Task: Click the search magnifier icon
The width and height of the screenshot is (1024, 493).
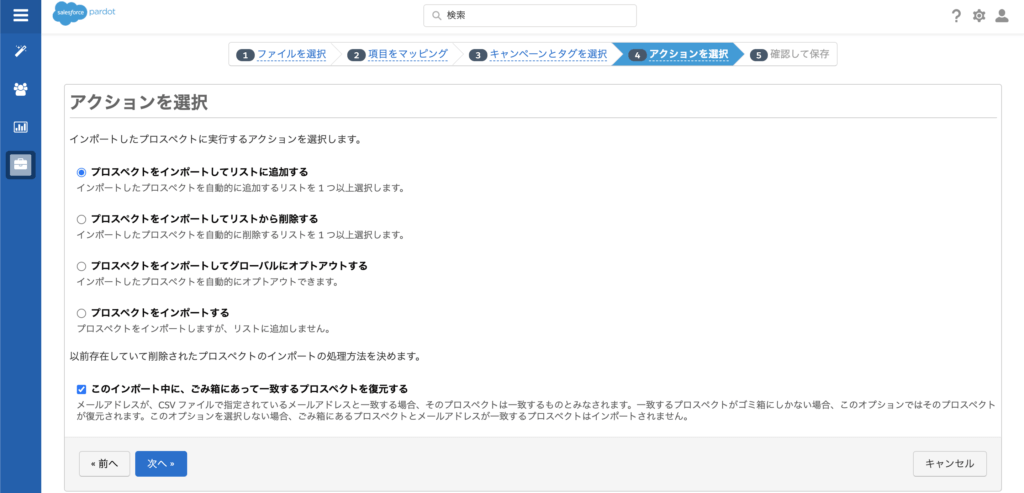Action: (436, 16)
